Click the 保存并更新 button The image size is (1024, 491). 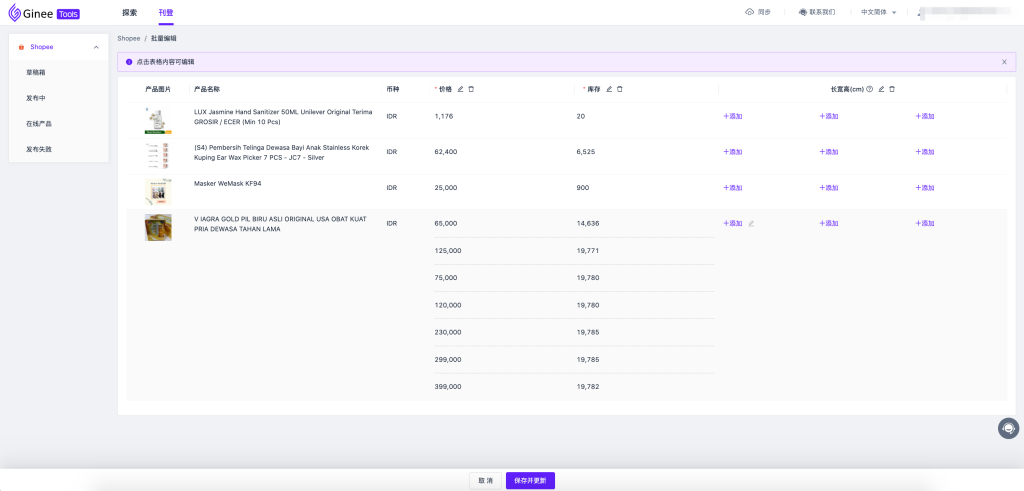[x=530, y=480]
